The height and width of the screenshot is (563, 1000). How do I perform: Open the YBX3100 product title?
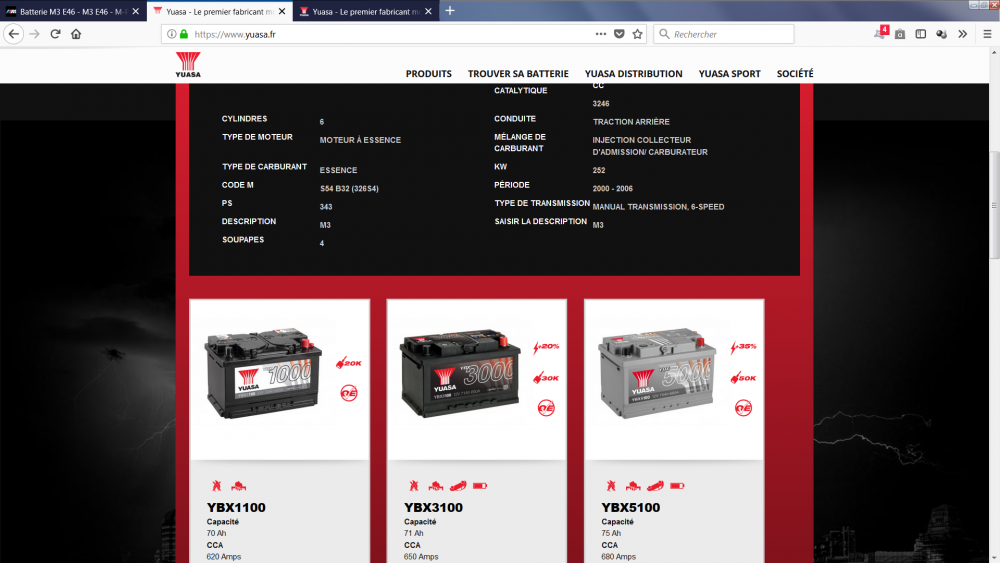433,508
